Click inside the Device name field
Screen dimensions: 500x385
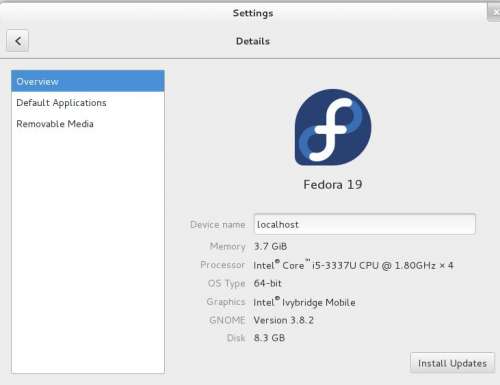click(365, 224)
